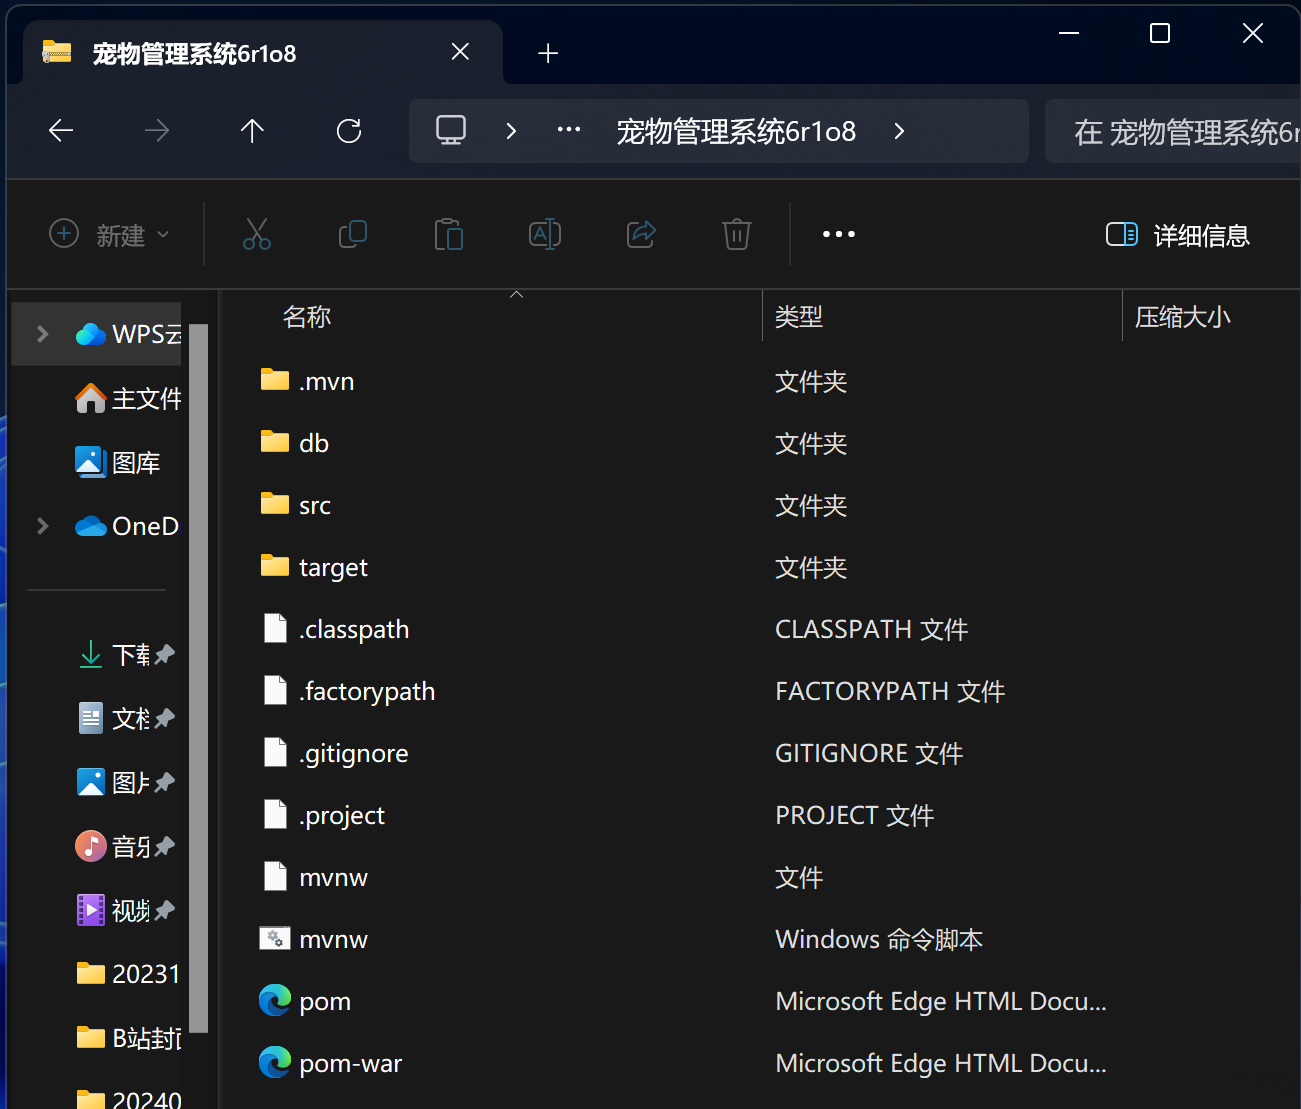This screenshot has height=1109, width=1301.
Task: Open the 20240 folder in sidebar
Action: 128,1099
